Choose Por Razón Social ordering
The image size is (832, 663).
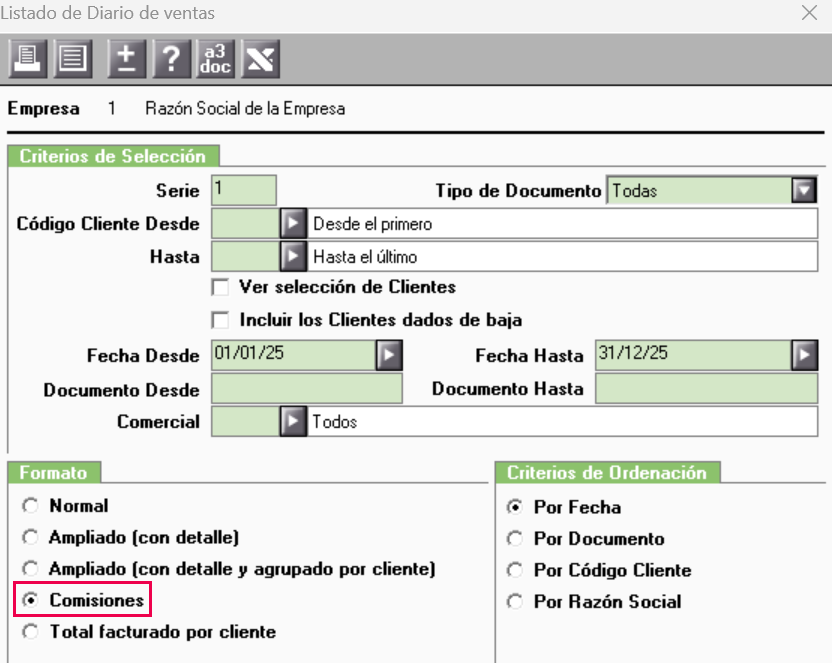pyautogui.click(x=515, y=601)
